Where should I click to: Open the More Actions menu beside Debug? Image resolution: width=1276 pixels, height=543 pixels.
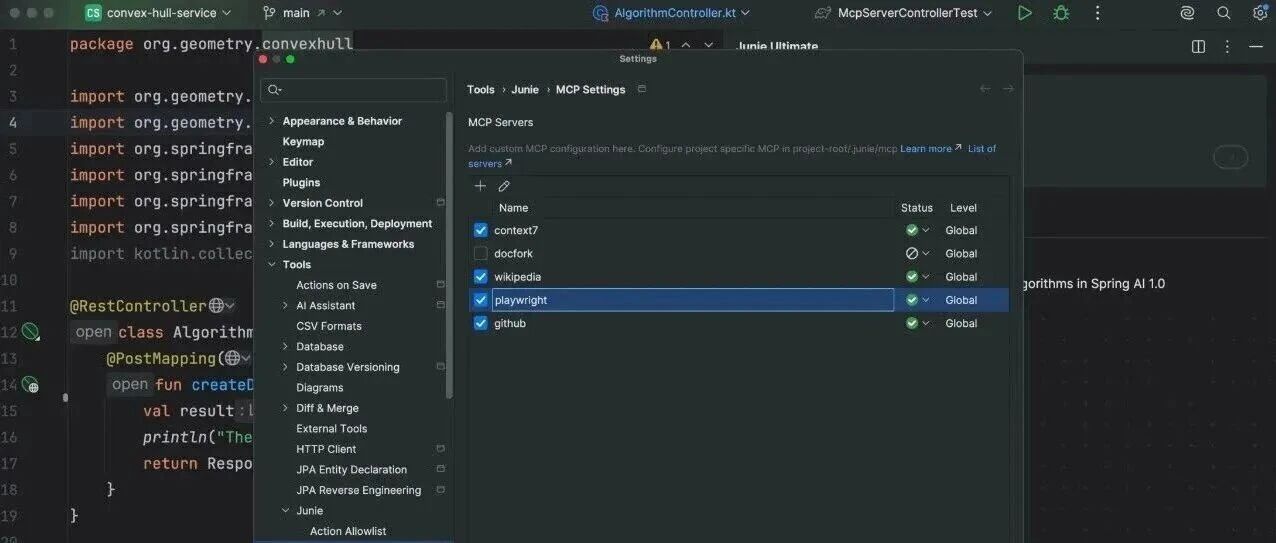(x=1097, y=13)
